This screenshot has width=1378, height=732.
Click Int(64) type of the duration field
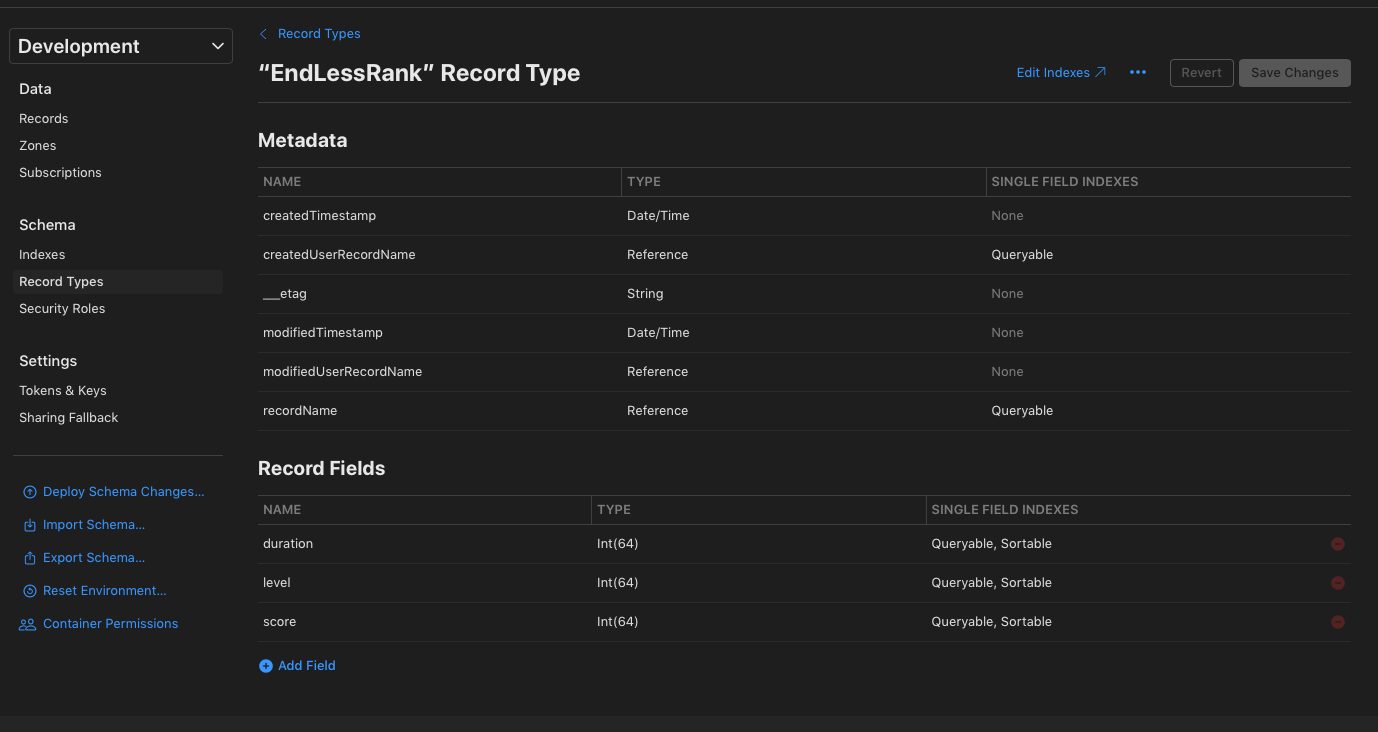618,544
